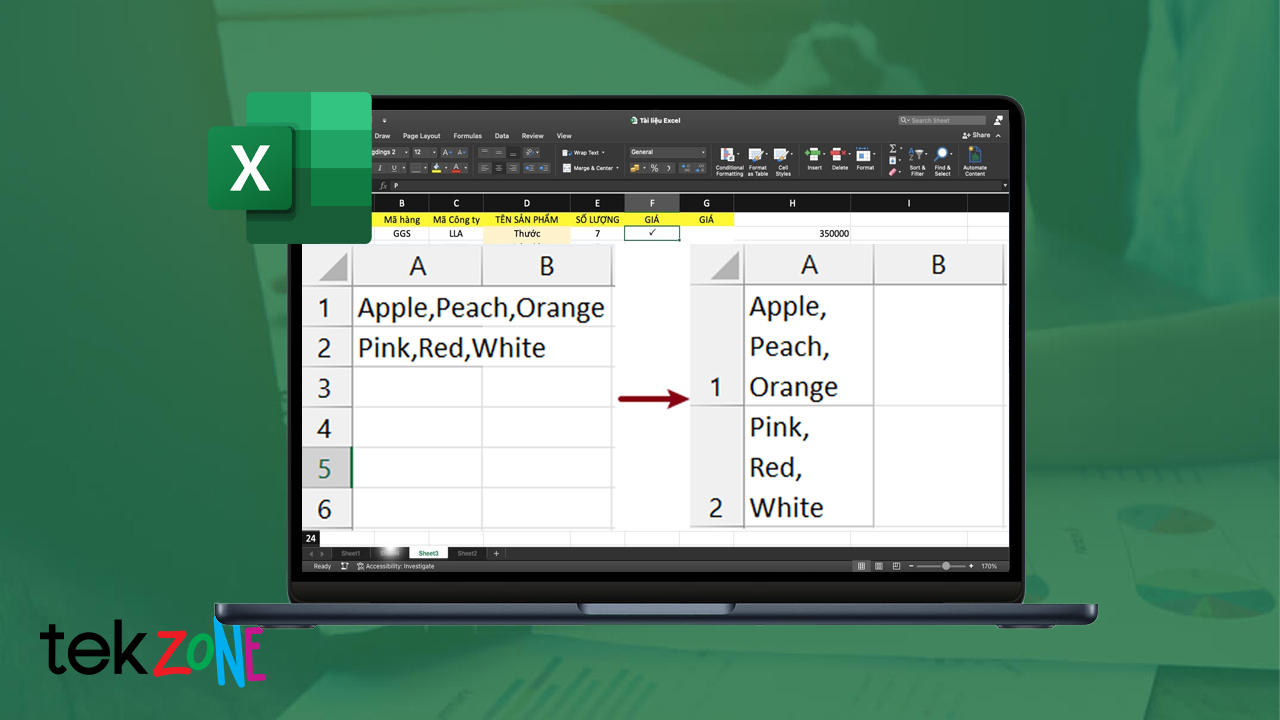The height and width of the screenshot is (720, 1280).
Task: Switch to Page Break Preview view
Action: tap(897, 566)
